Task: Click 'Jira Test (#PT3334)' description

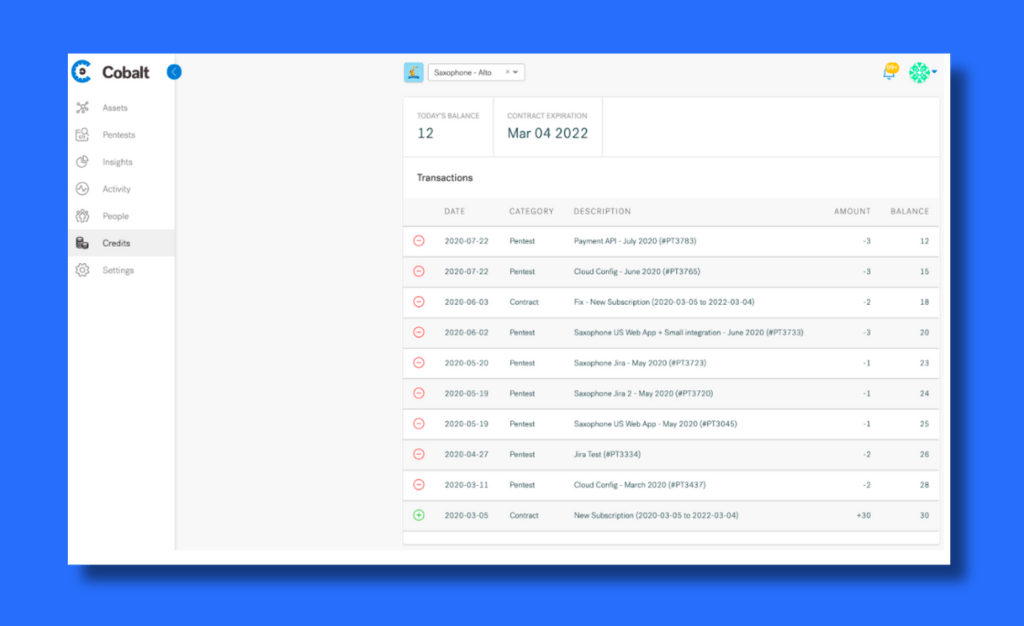Action: pyautogui.click(x=607, y=454)
